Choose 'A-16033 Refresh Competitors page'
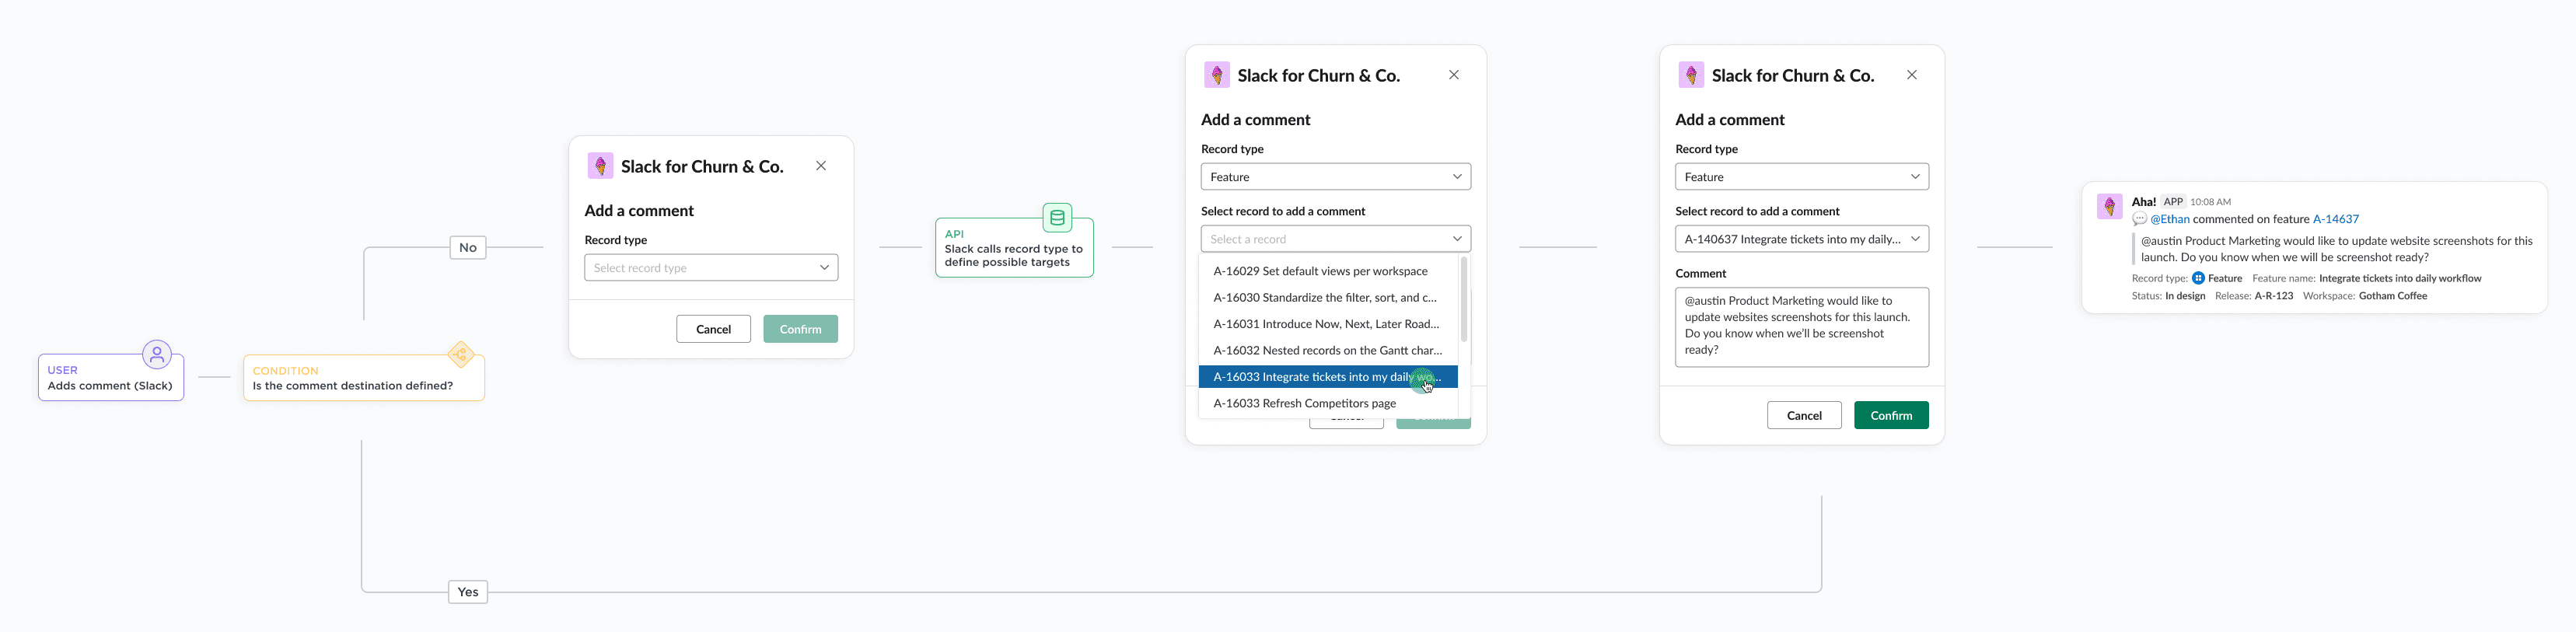Image resolution: width=2576 pixels, height=632 pixels. [x=1327, y=403]
